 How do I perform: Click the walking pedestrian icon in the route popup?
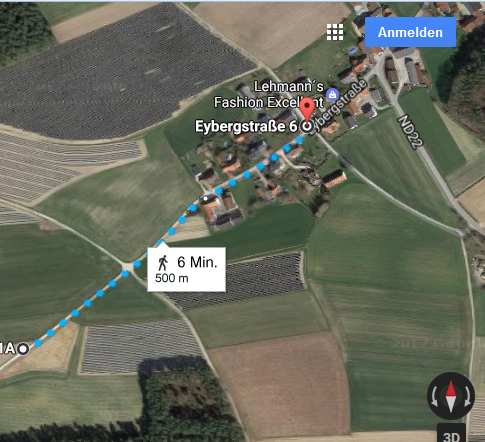tap(163, 263)
